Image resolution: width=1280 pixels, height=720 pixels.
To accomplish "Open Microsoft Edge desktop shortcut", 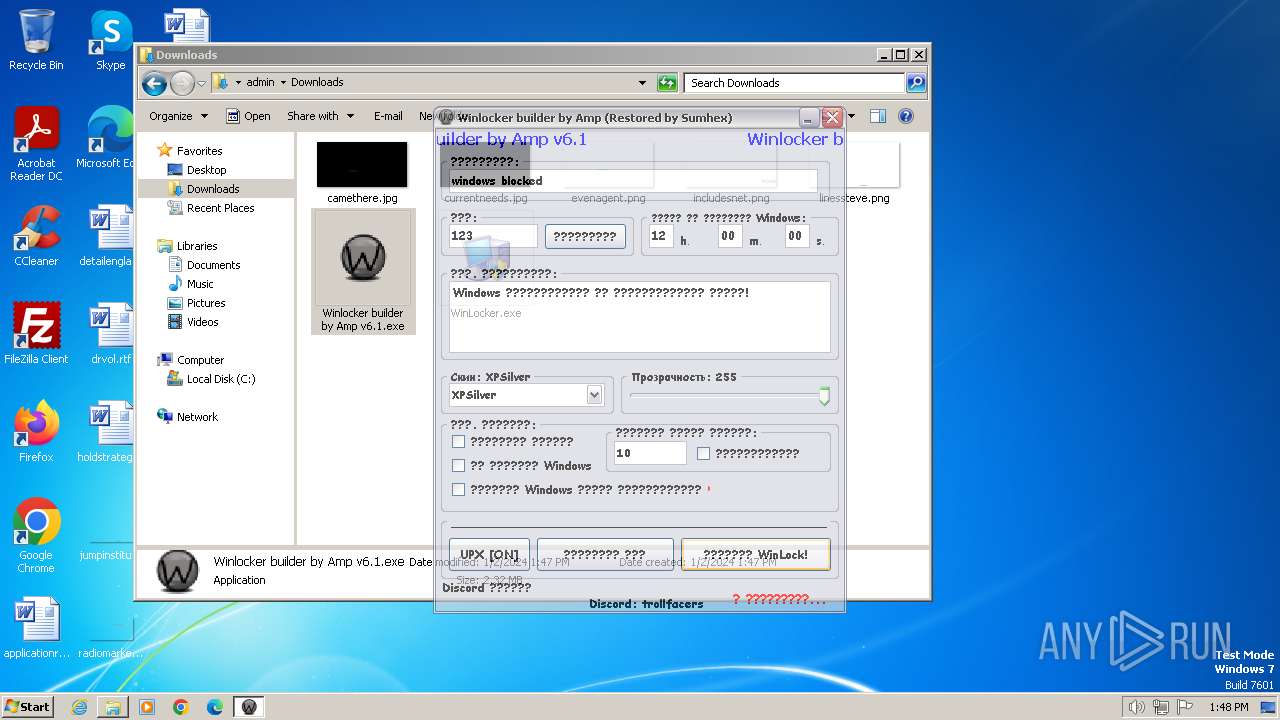I will click(108, 138).
